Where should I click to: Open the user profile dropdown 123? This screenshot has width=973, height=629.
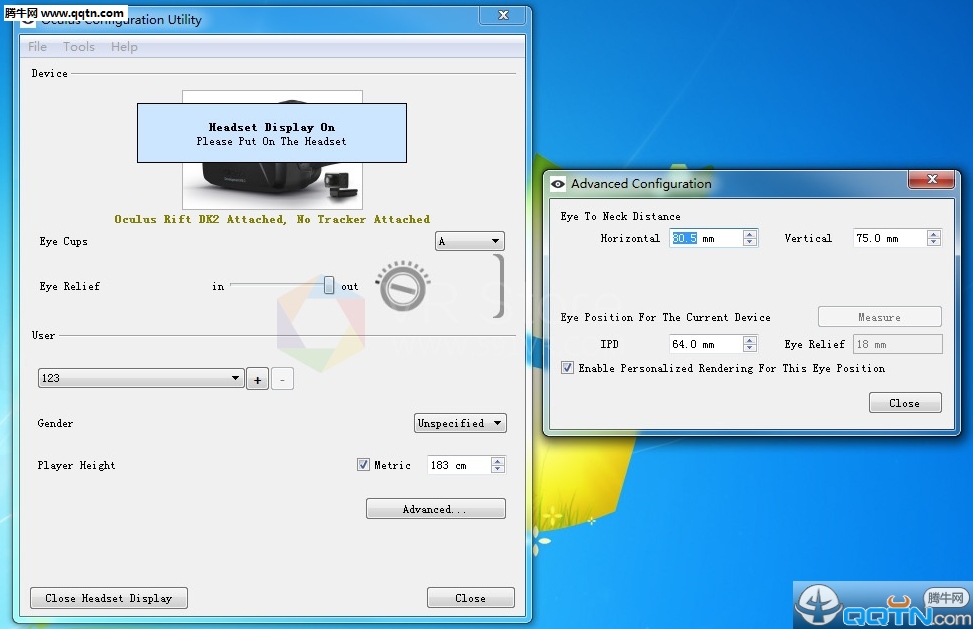[x=140, y=379]
